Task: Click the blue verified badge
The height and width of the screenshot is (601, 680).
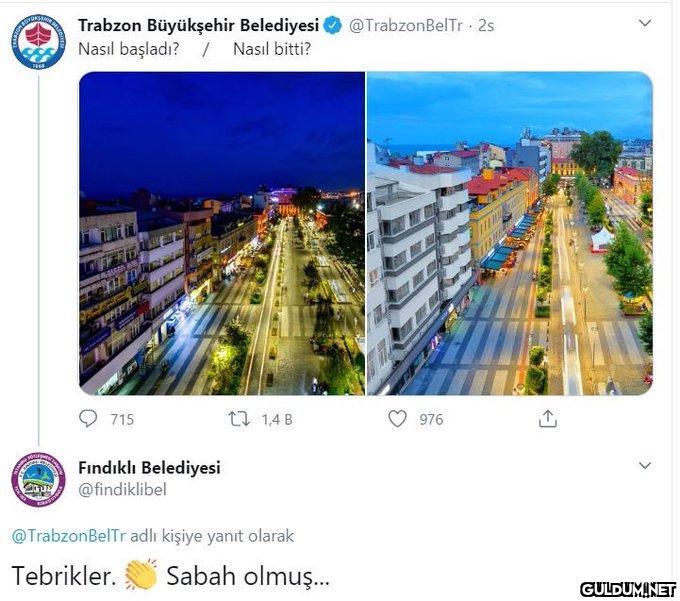Action: (x=333, y=25)
